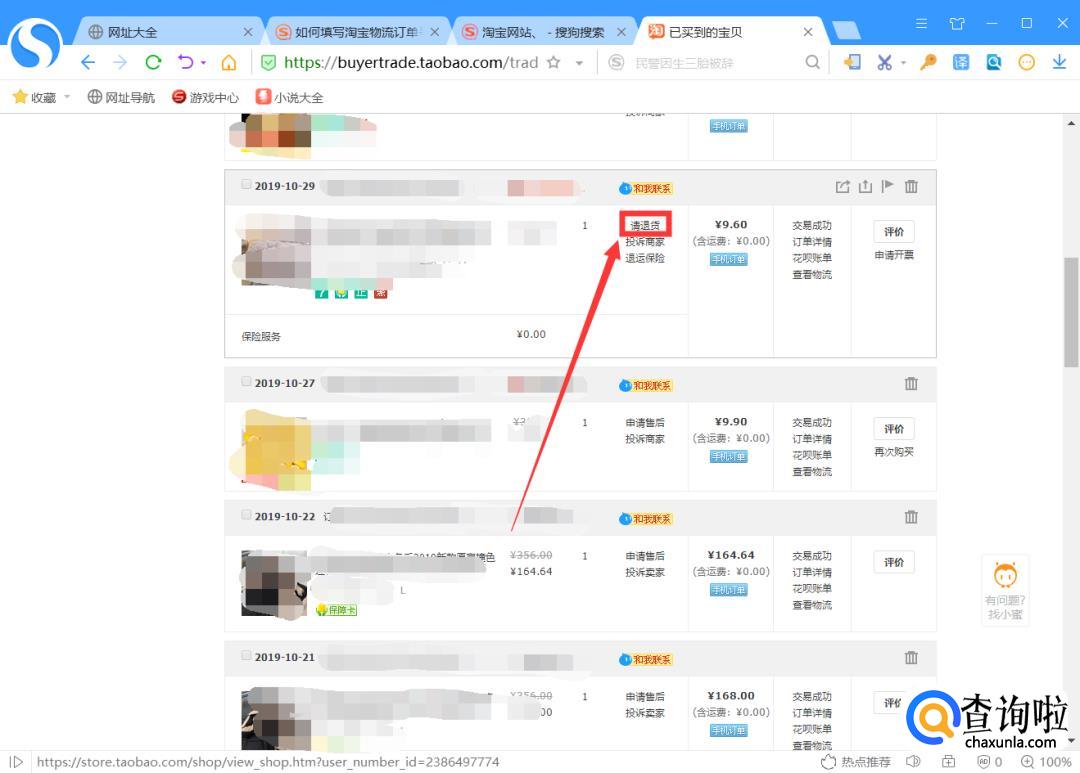The image size is (1080, 773).
Task: Open product thumbnail of the ¥164.64 order
Action: 275,583
